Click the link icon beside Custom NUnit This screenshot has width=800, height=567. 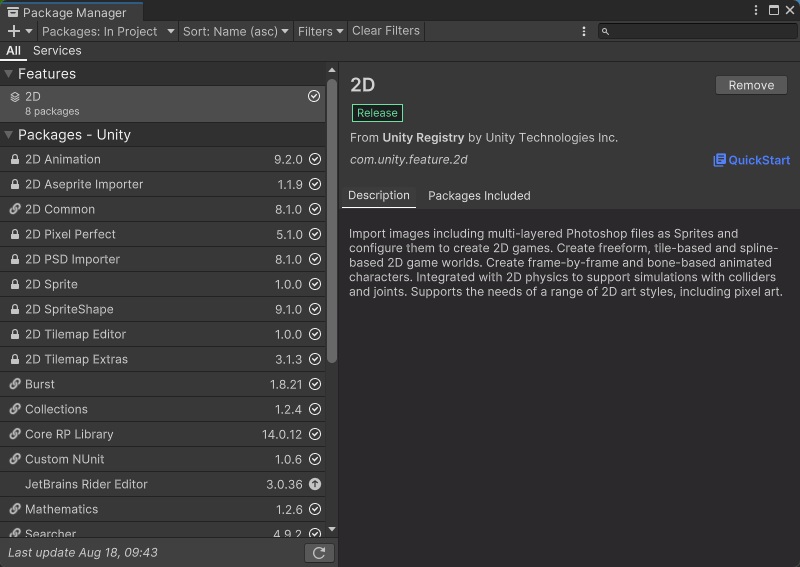(15, 459)
